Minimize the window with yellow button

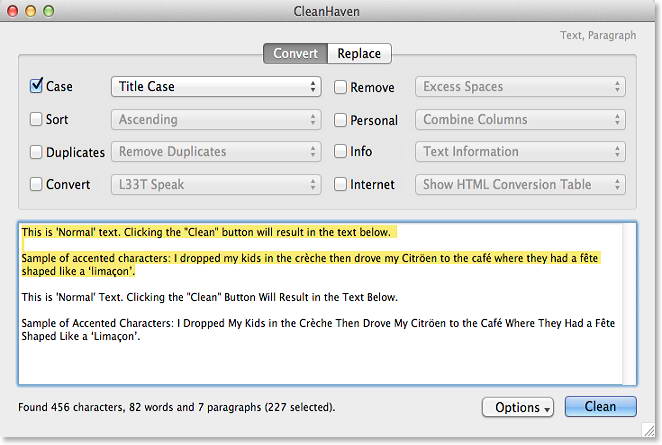click(30, 11)
